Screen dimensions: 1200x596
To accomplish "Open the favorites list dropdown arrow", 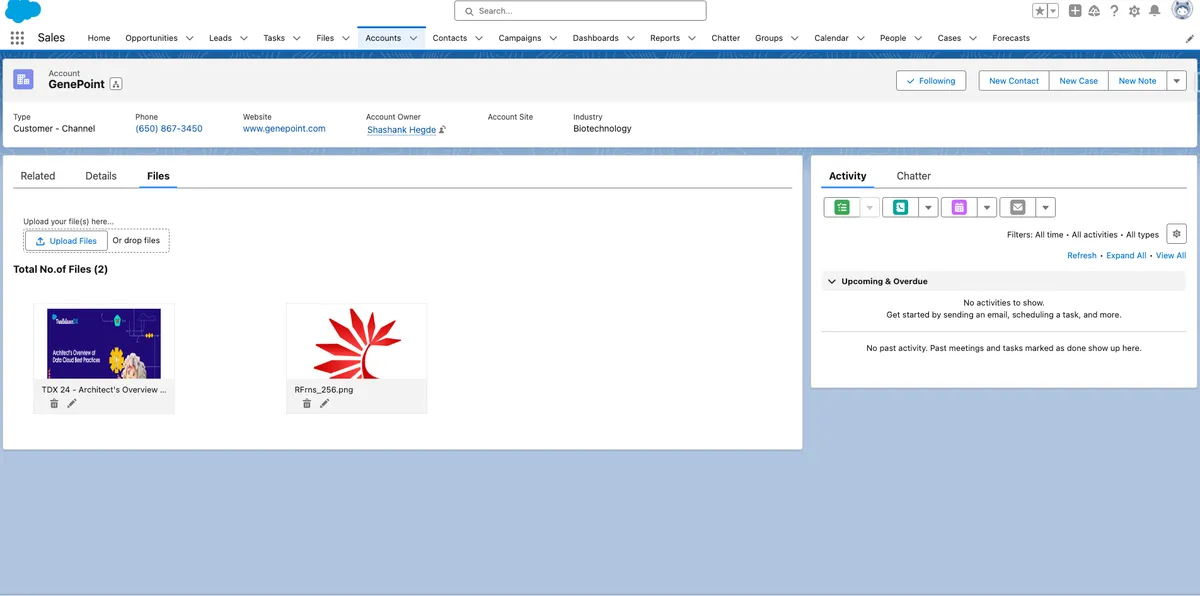I will tap(1053, 11).
